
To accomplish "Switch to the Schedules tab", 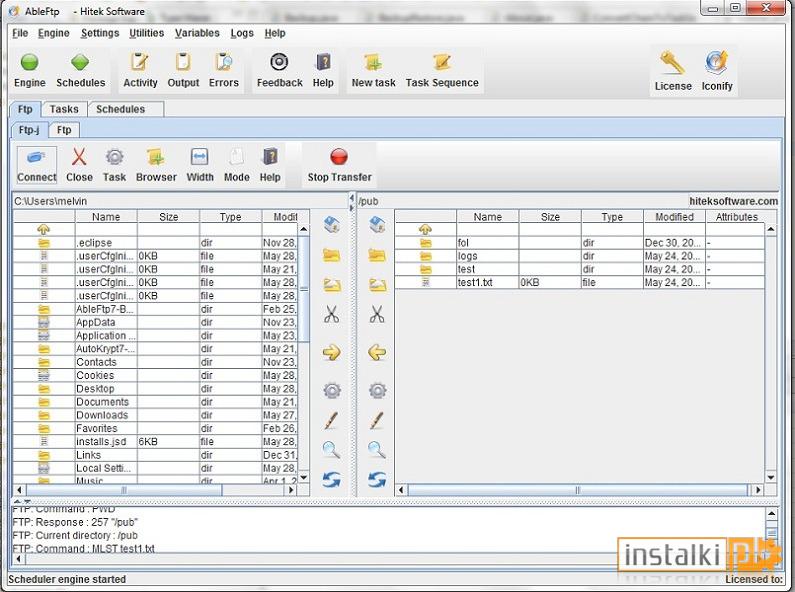I will click(121, 109).
